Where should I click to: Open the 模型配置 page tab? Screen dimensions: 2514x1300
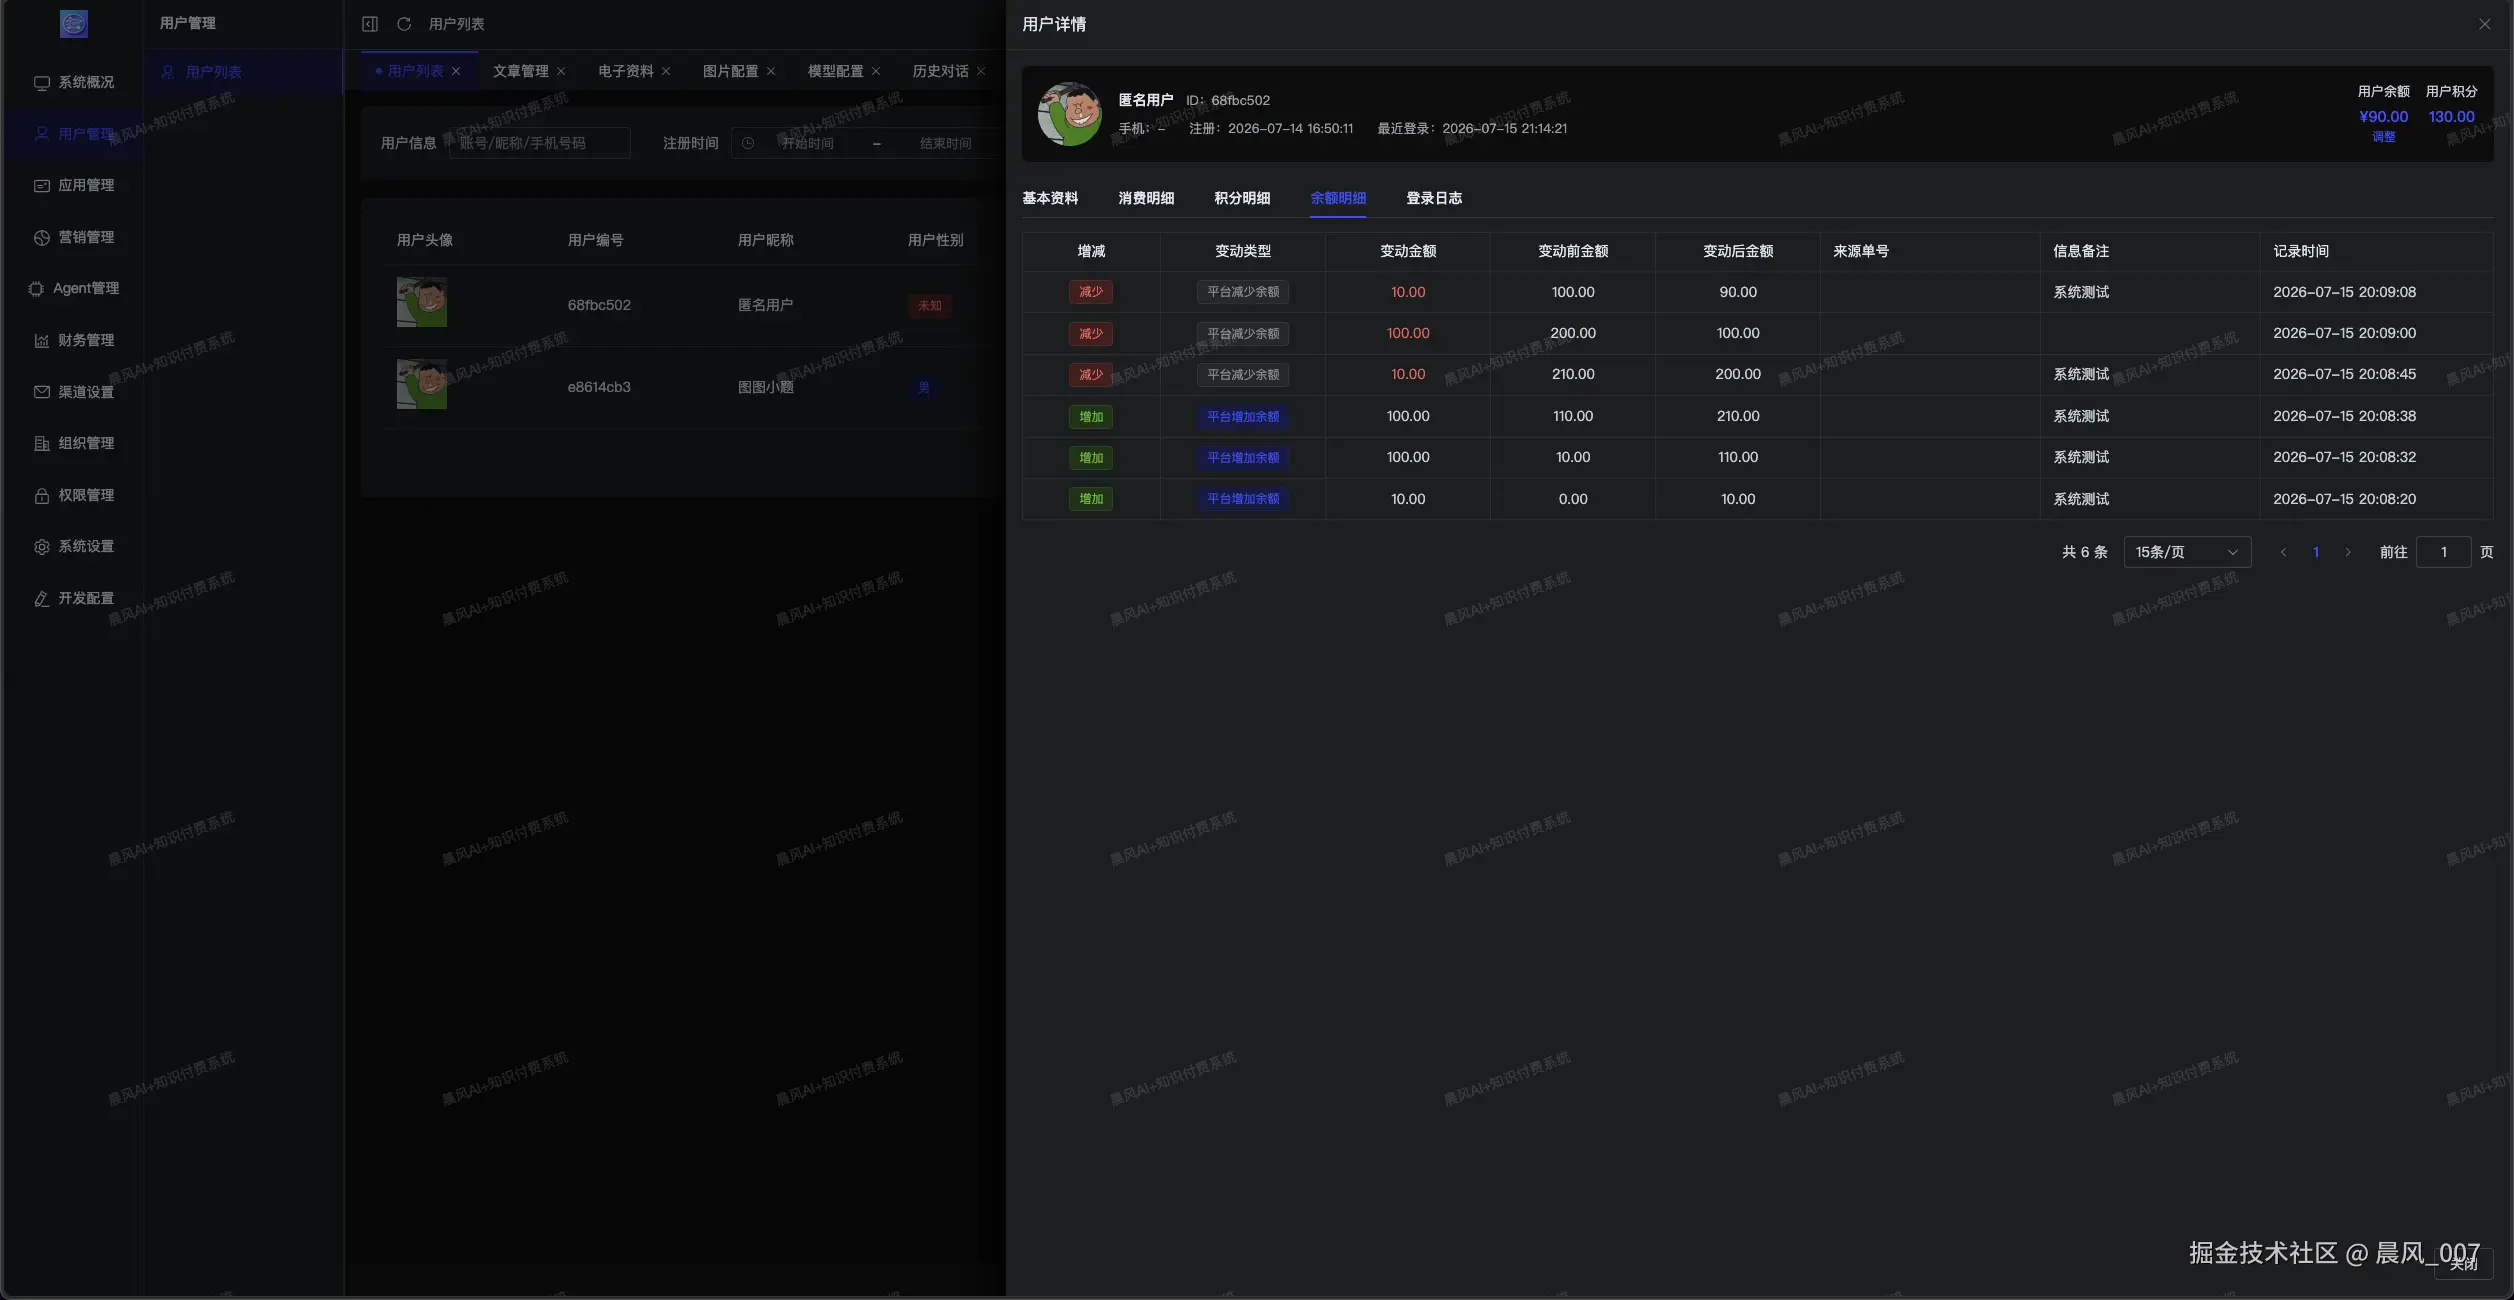point(835,71)
